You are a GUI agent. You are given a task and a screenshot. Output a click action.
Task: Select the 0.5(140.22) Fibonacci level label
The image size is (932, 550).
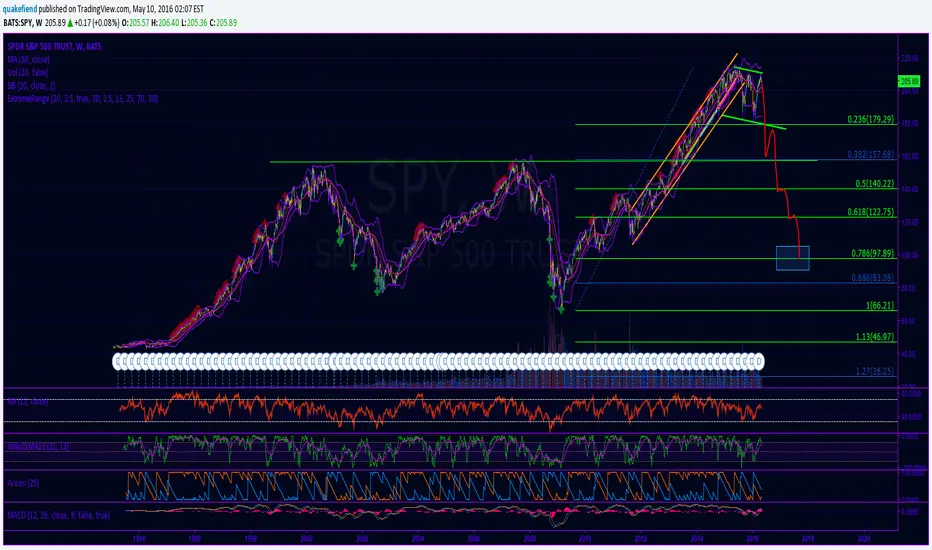tap(875, 184)
